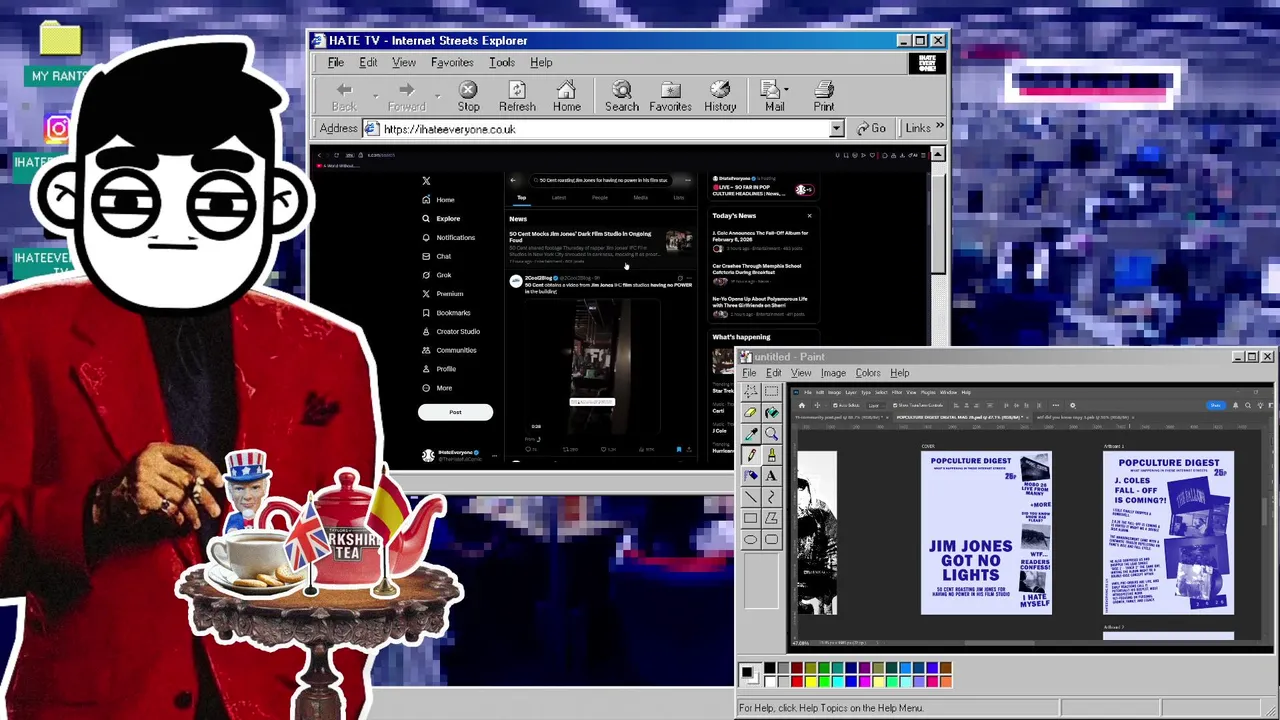Select the black color swatch in Paint palette

pos(769,668)
